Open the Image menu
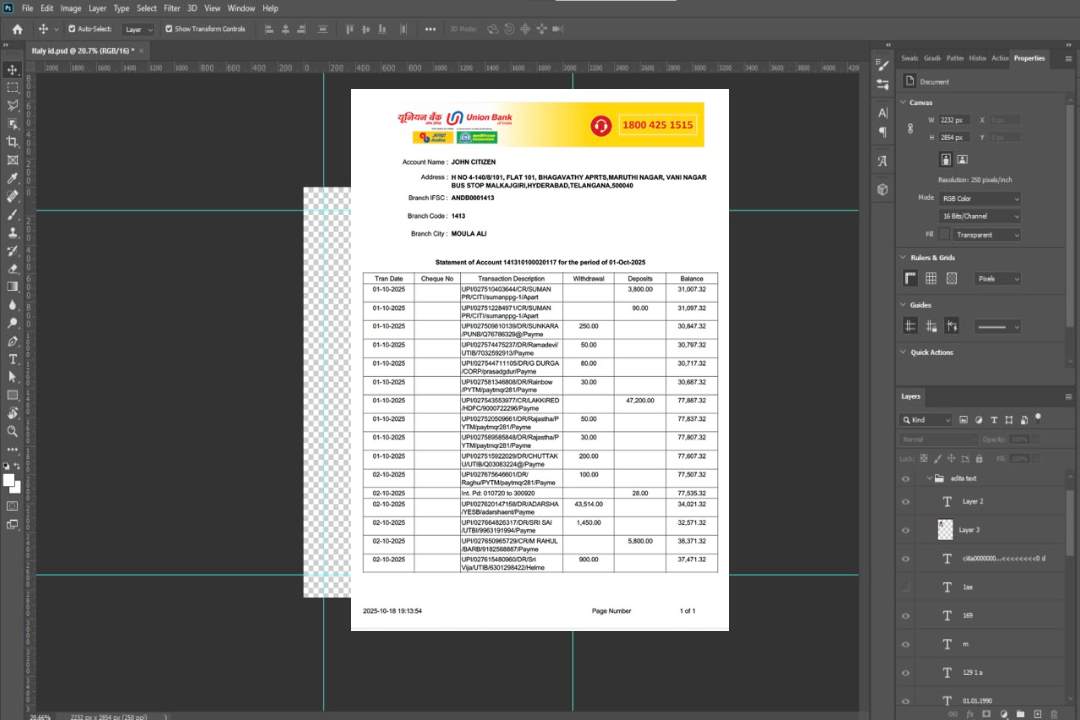 tap(70, 8)
